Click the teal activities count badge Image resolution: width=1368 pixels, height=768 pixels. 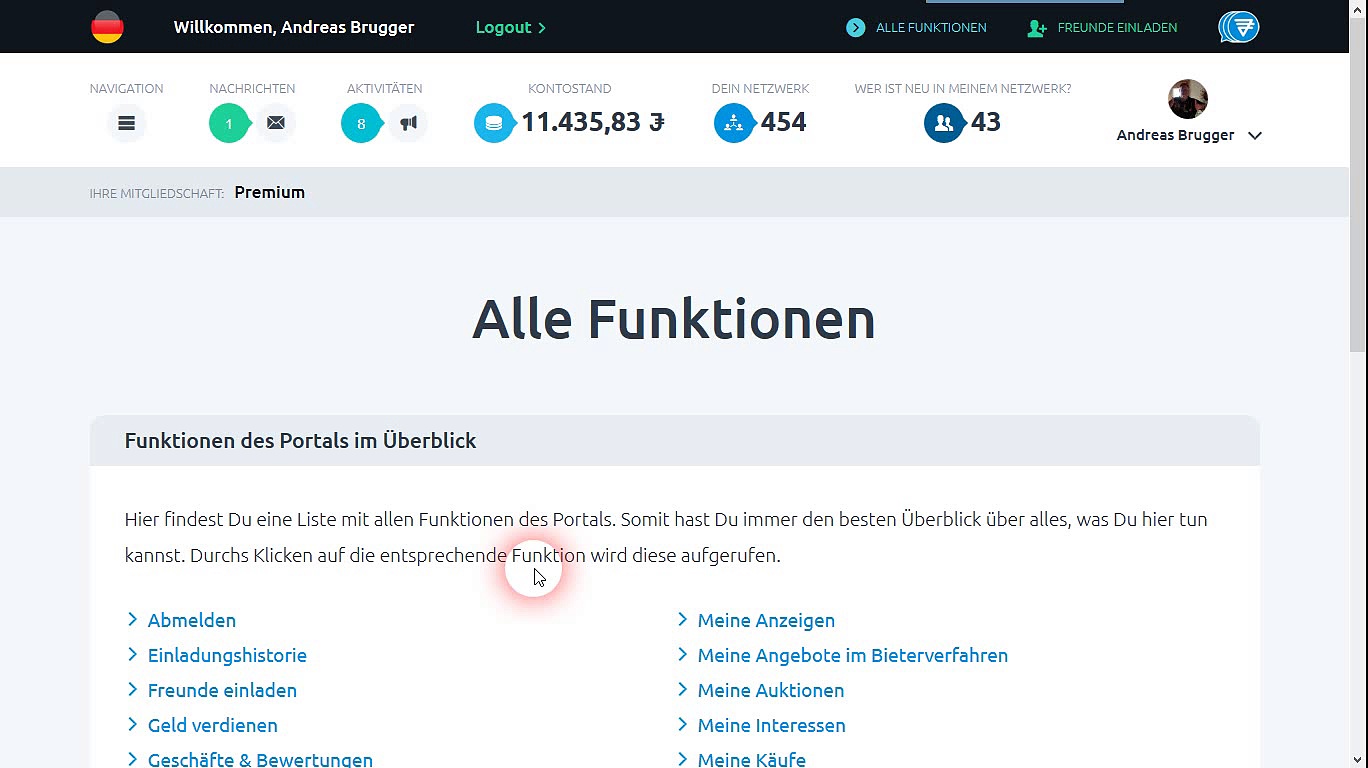click(361, 123)
